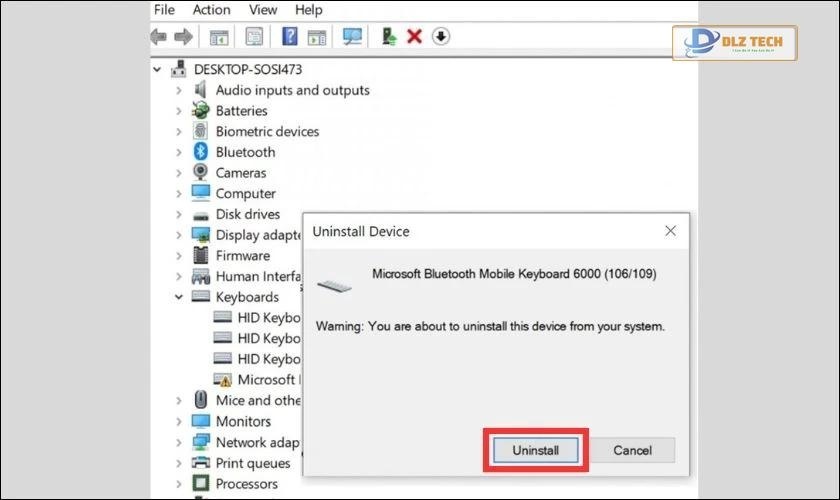Click the down-arrow circle toolbar icon
Screen dimensions: 840x500
(440, 37)
